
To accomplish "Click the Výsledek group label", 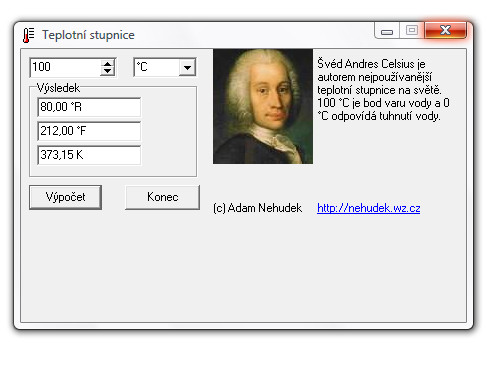I will click(x=58, y=88).
